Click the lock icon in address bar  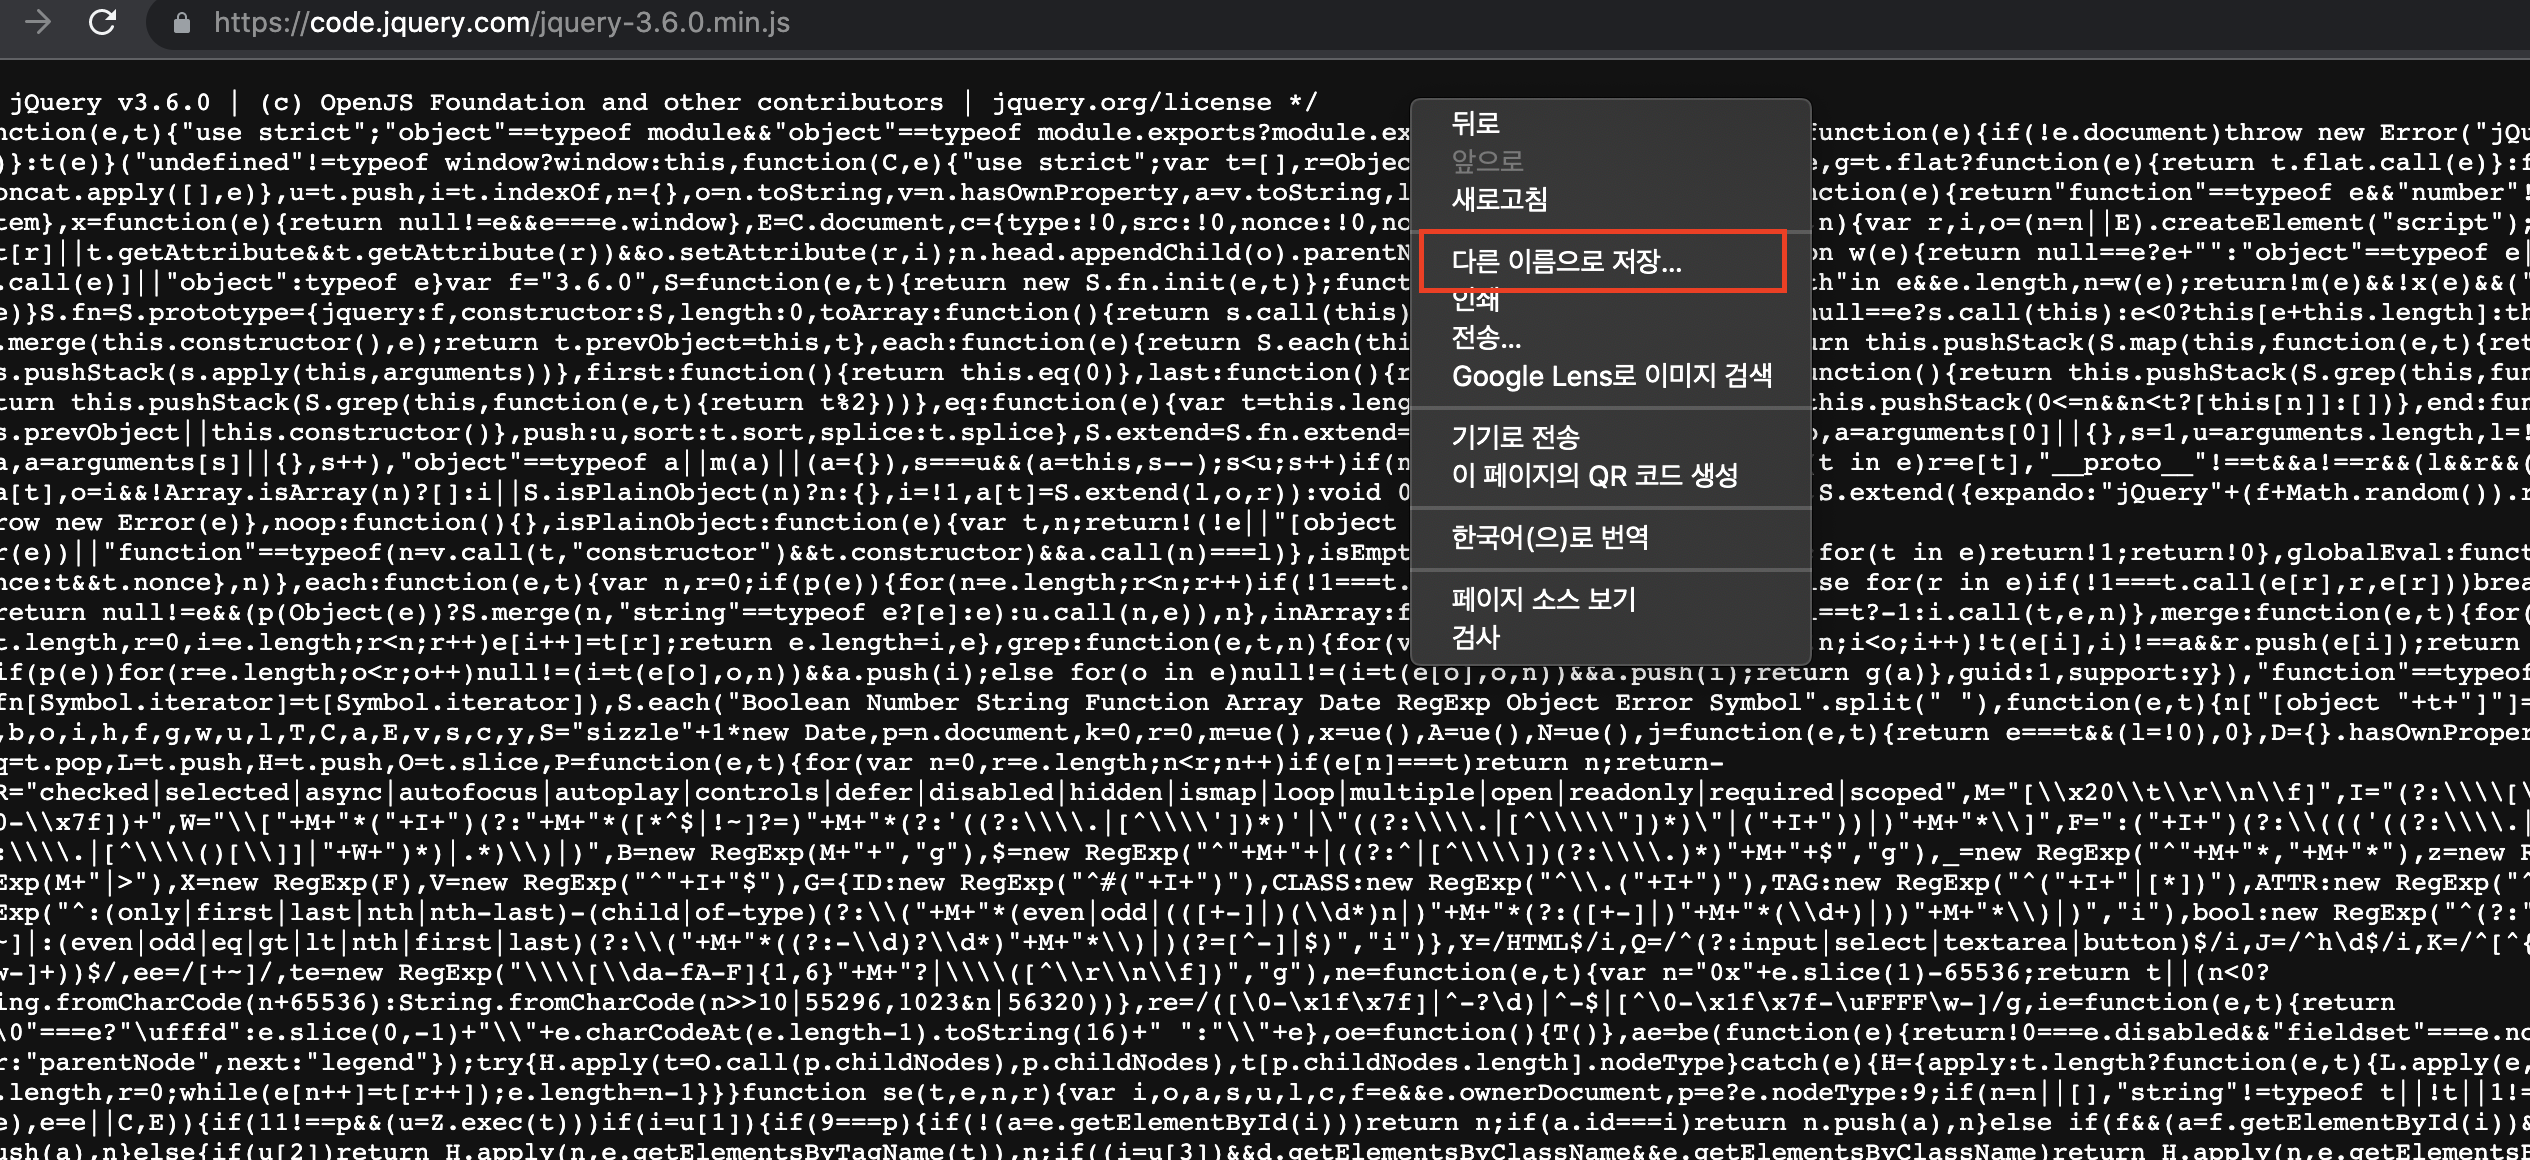(x=181, y=23)
